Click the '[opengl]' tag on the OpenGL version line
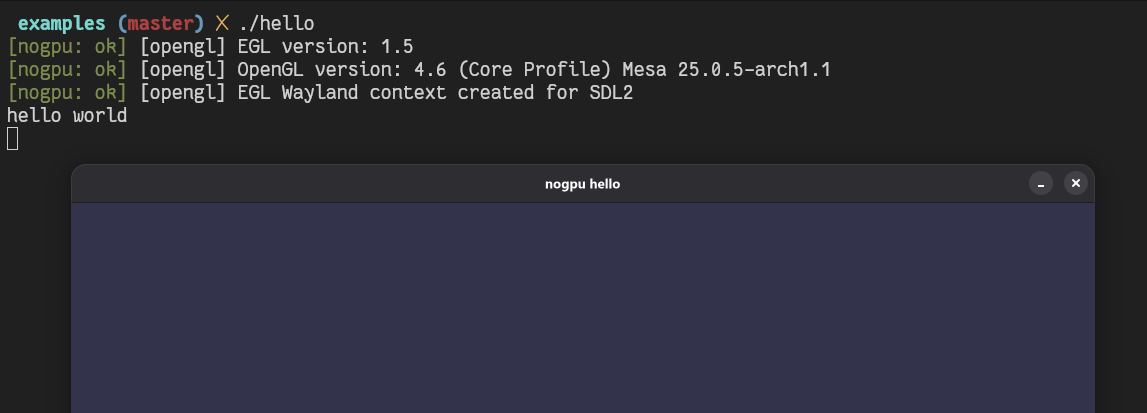Viewport: 1147px width, 413px height. [x=183, y=69]
